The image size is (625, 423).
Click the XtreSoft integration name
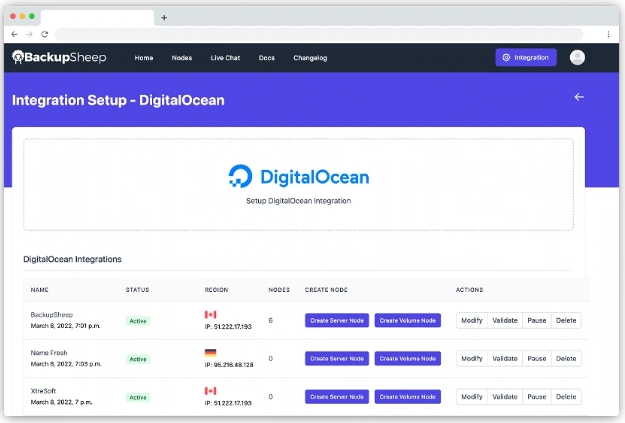coord(43,391)
